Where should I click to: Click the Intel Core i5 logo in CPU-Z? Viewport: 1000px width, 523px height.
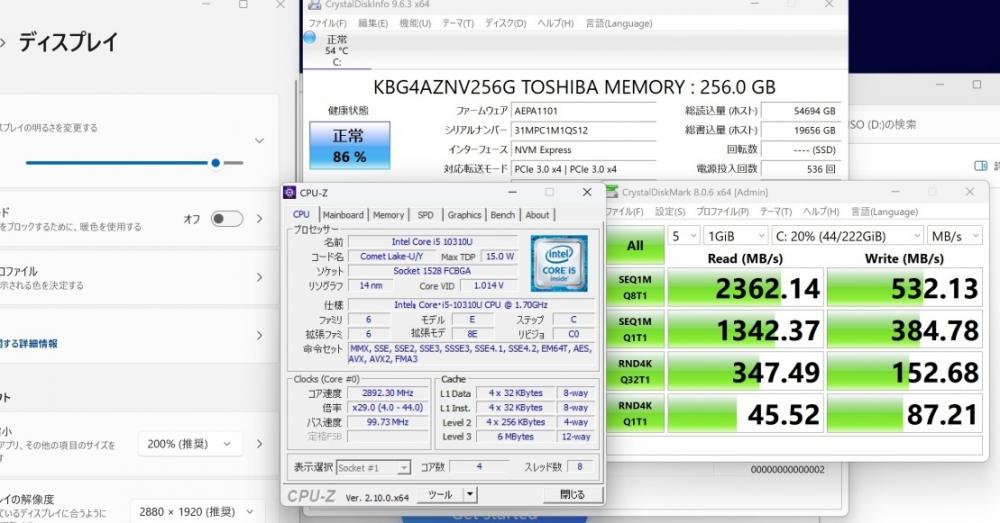point(559,263)
